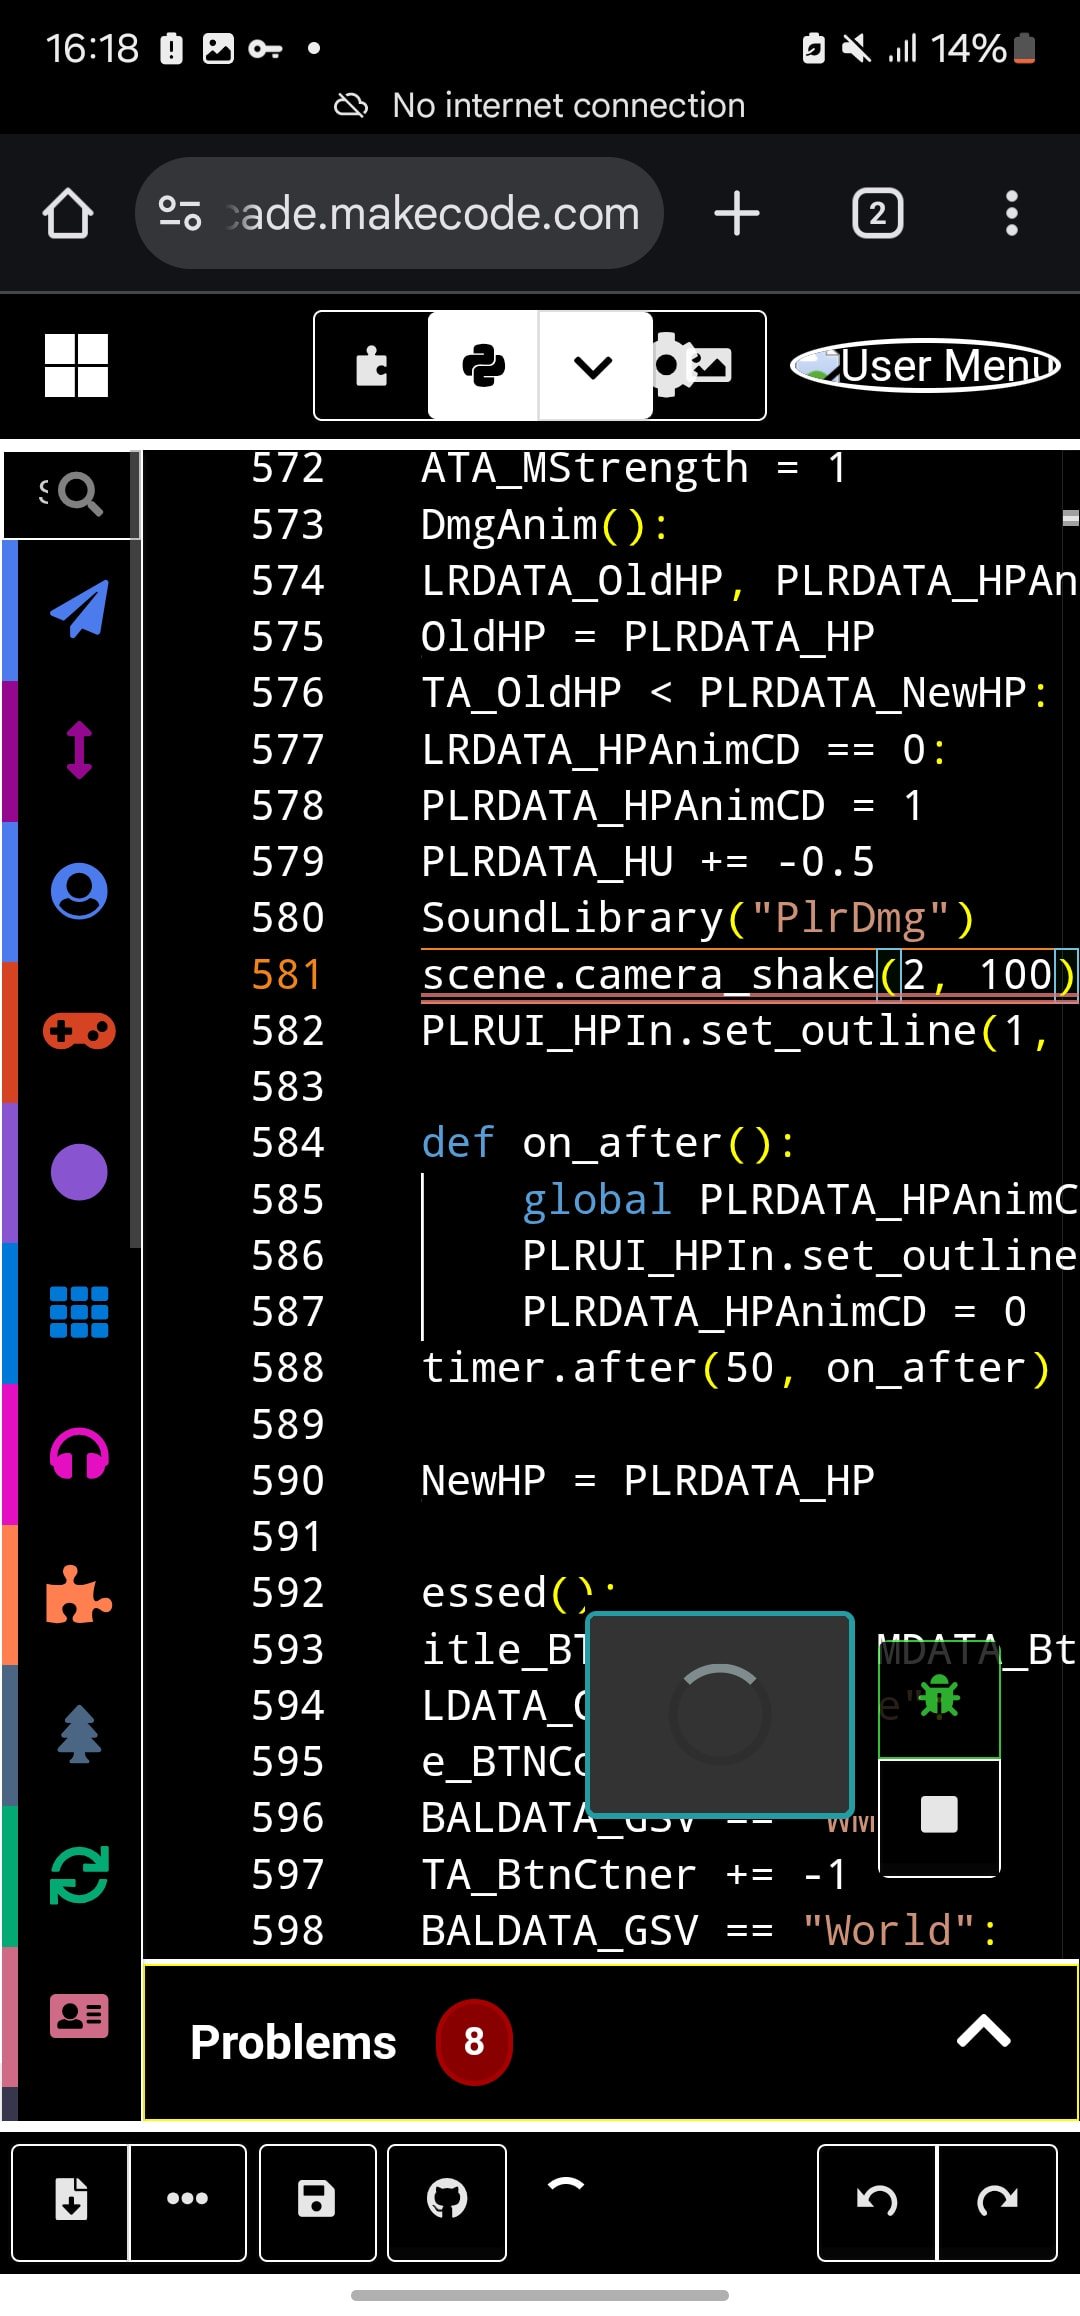The height and width of the screenshot is (2316, 1080).
Task: Click on 'def on_after():' code line
Action: 608,1142
